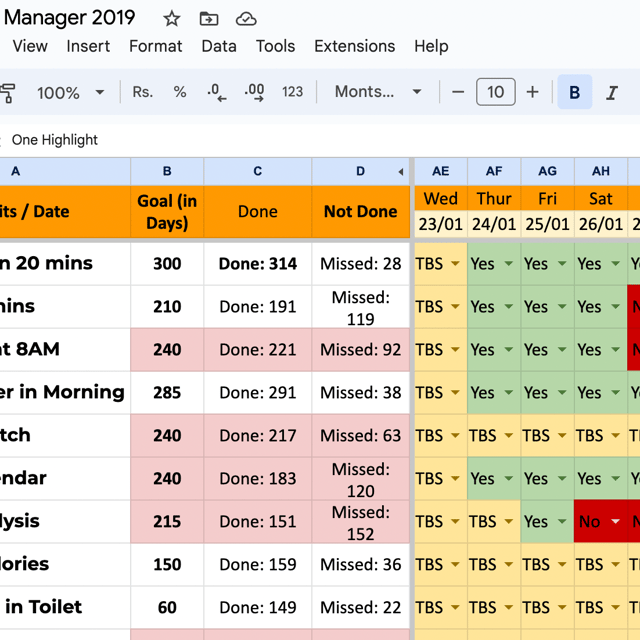Open the Montserrat font dropdown
The width and height of the screenshot is (640, 640).
click(x=378, y=92)
